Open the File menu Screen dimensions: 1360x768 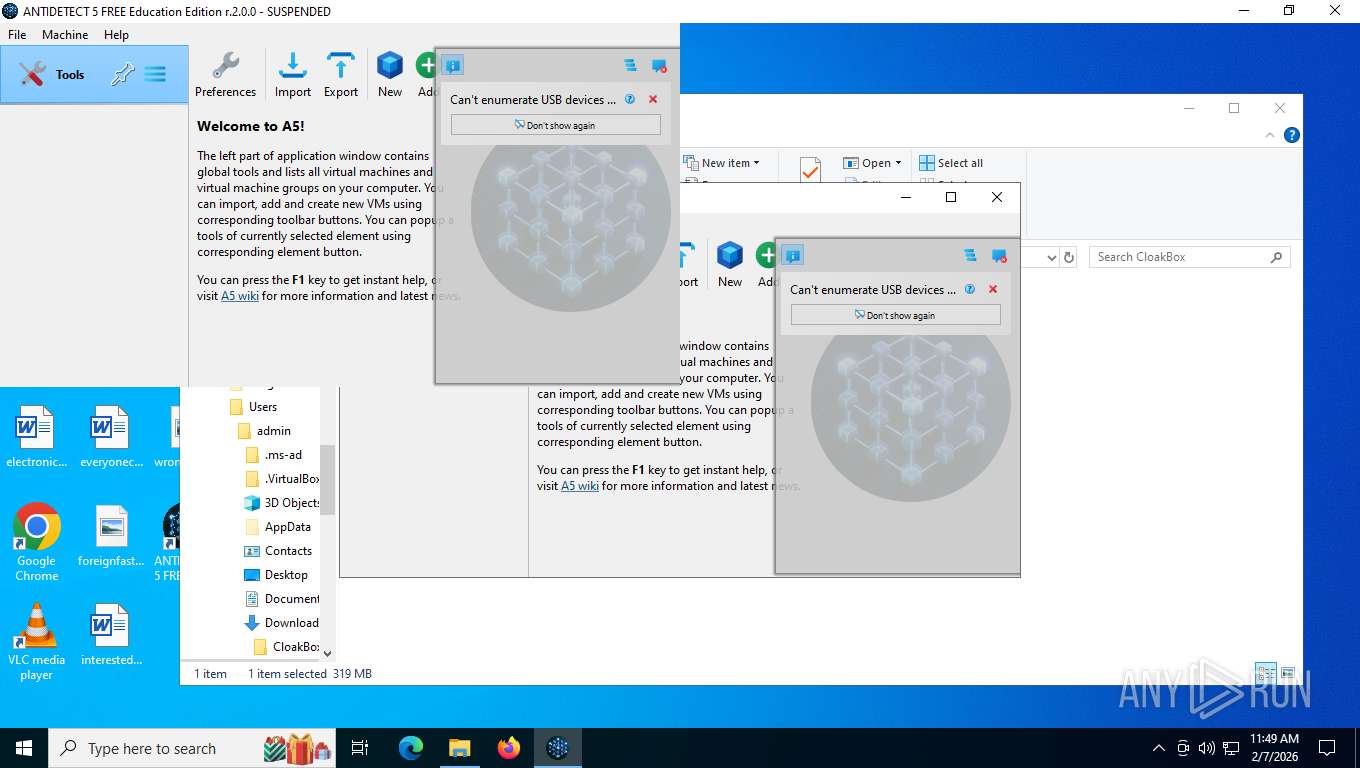tap(17, 34)
